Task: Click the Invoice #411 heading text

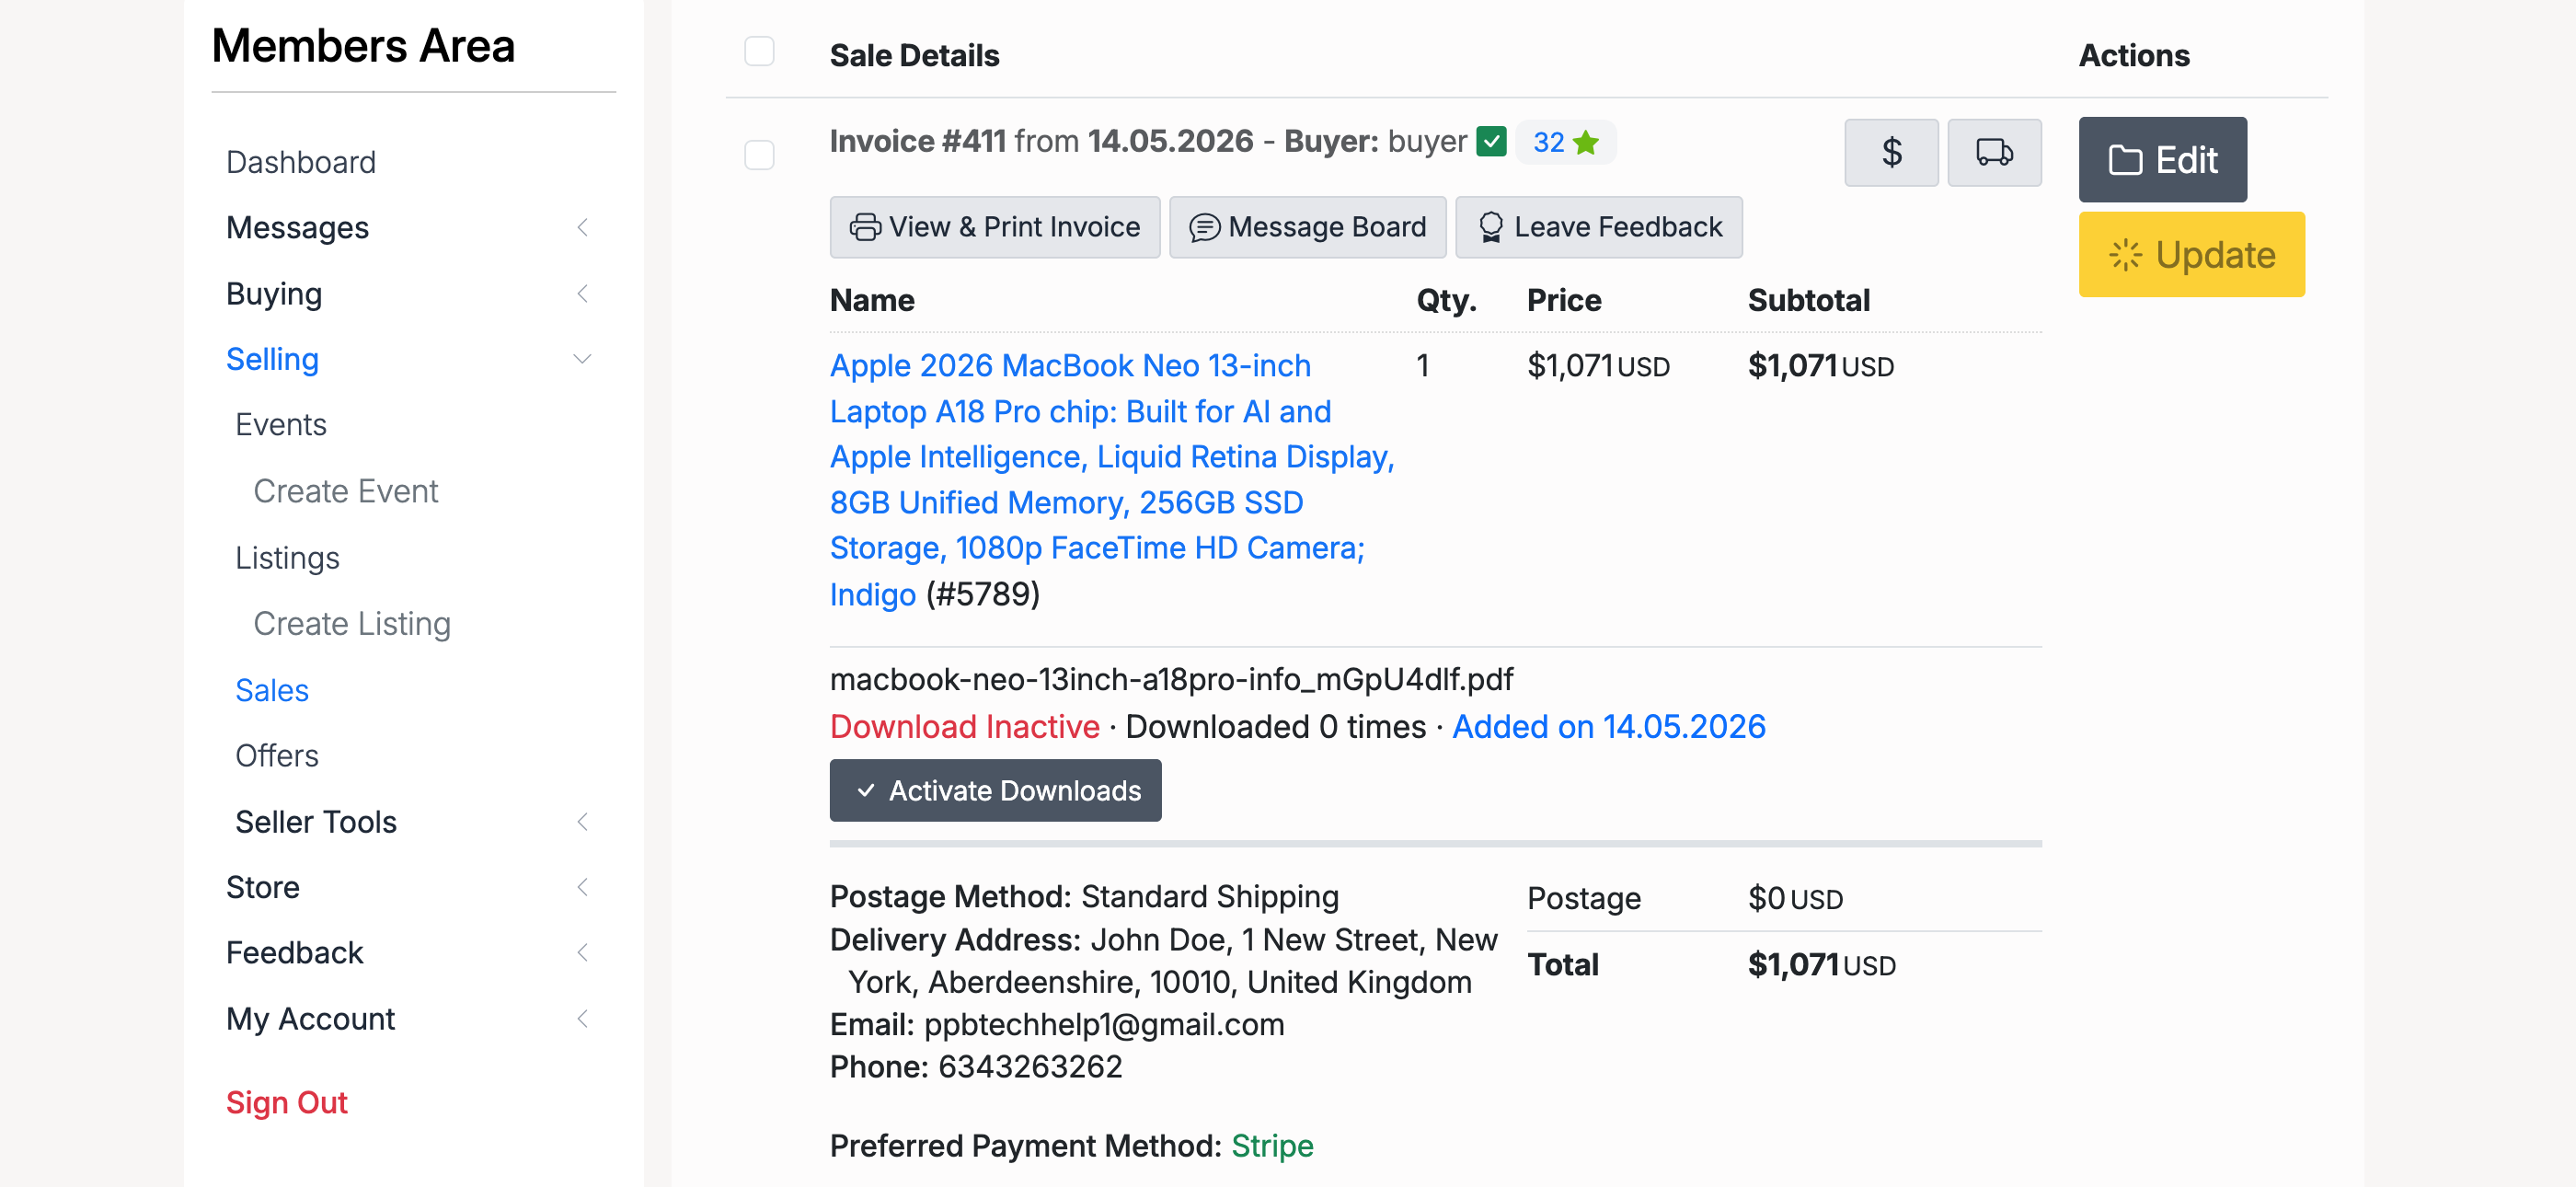Action: tap(918, 141)
